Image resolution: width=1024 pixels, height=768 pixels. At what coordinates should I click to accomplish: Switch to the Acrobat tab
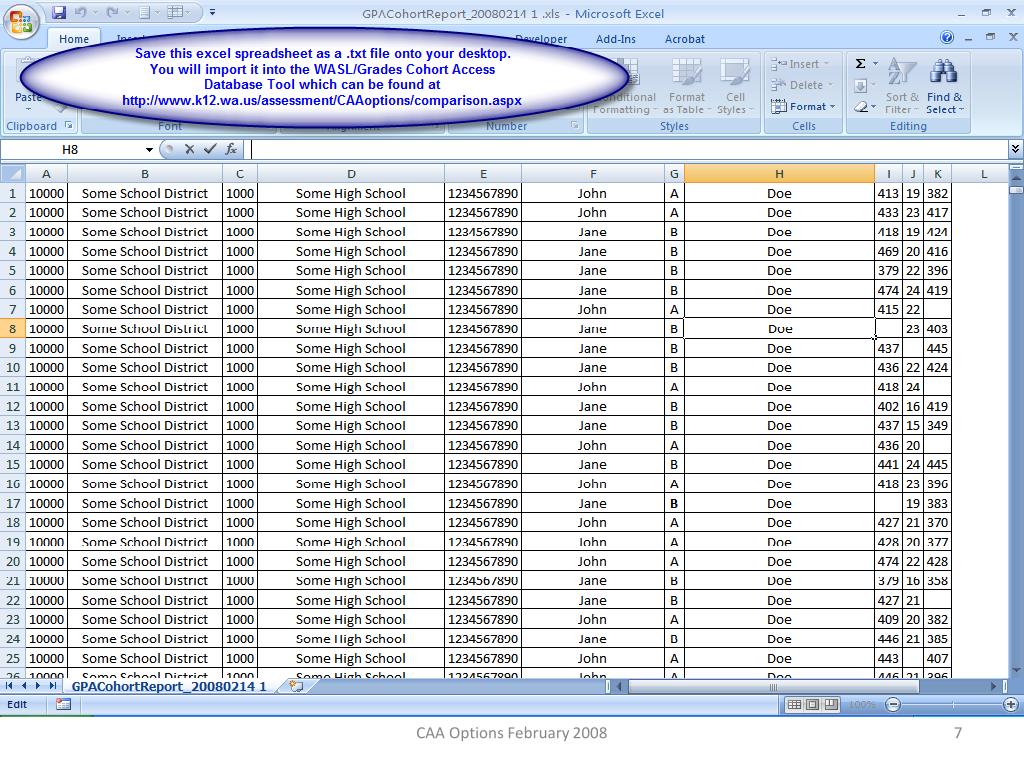[684, 39]
